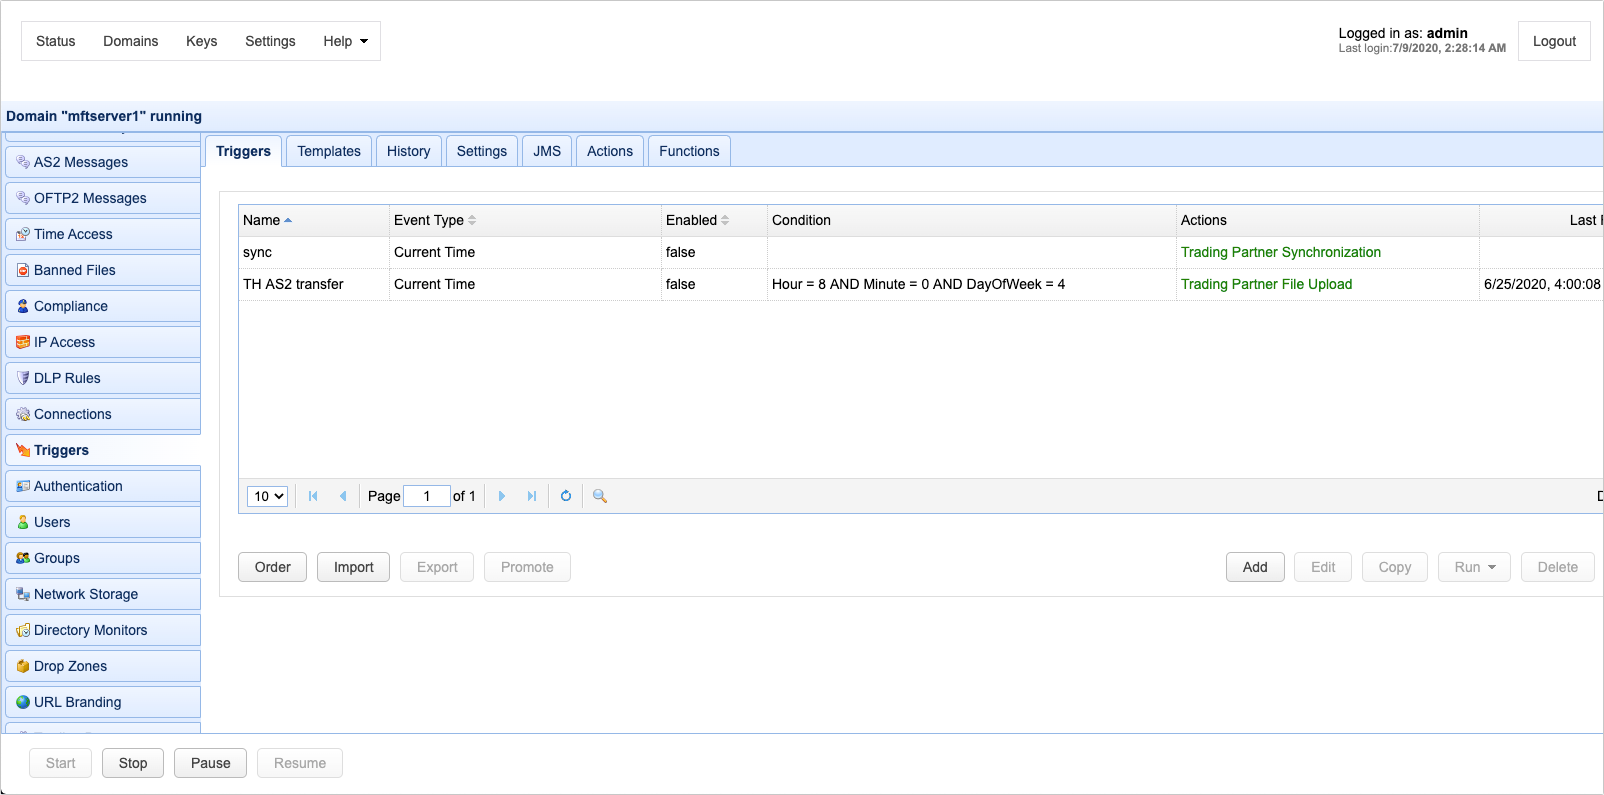Sort by Enabled column arrows

[x=725, y=220]
